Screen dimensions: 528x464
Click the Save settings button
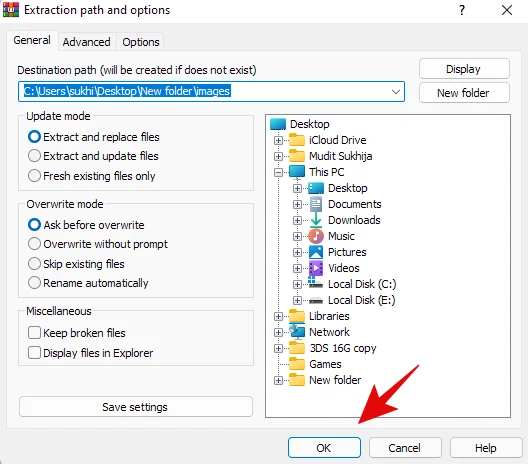[136, 407]
